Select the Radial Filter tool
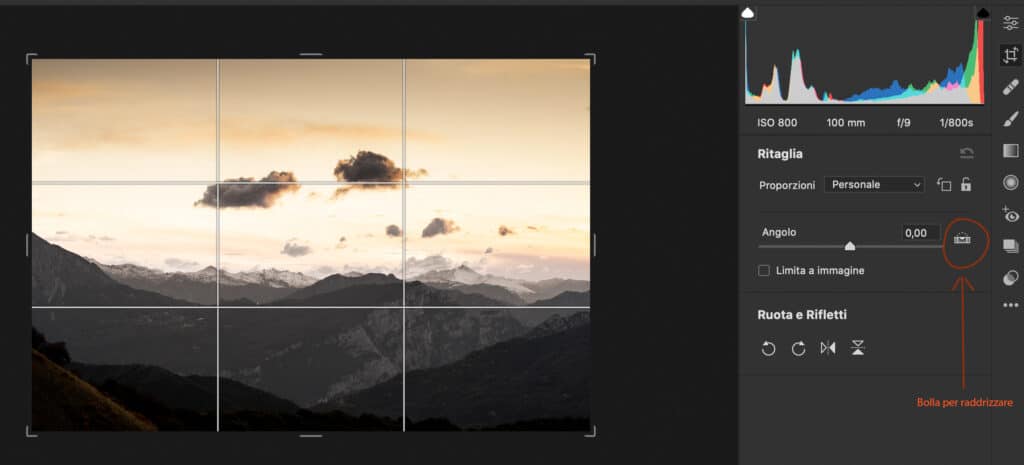1024x465 pixels. point(1011,183)
